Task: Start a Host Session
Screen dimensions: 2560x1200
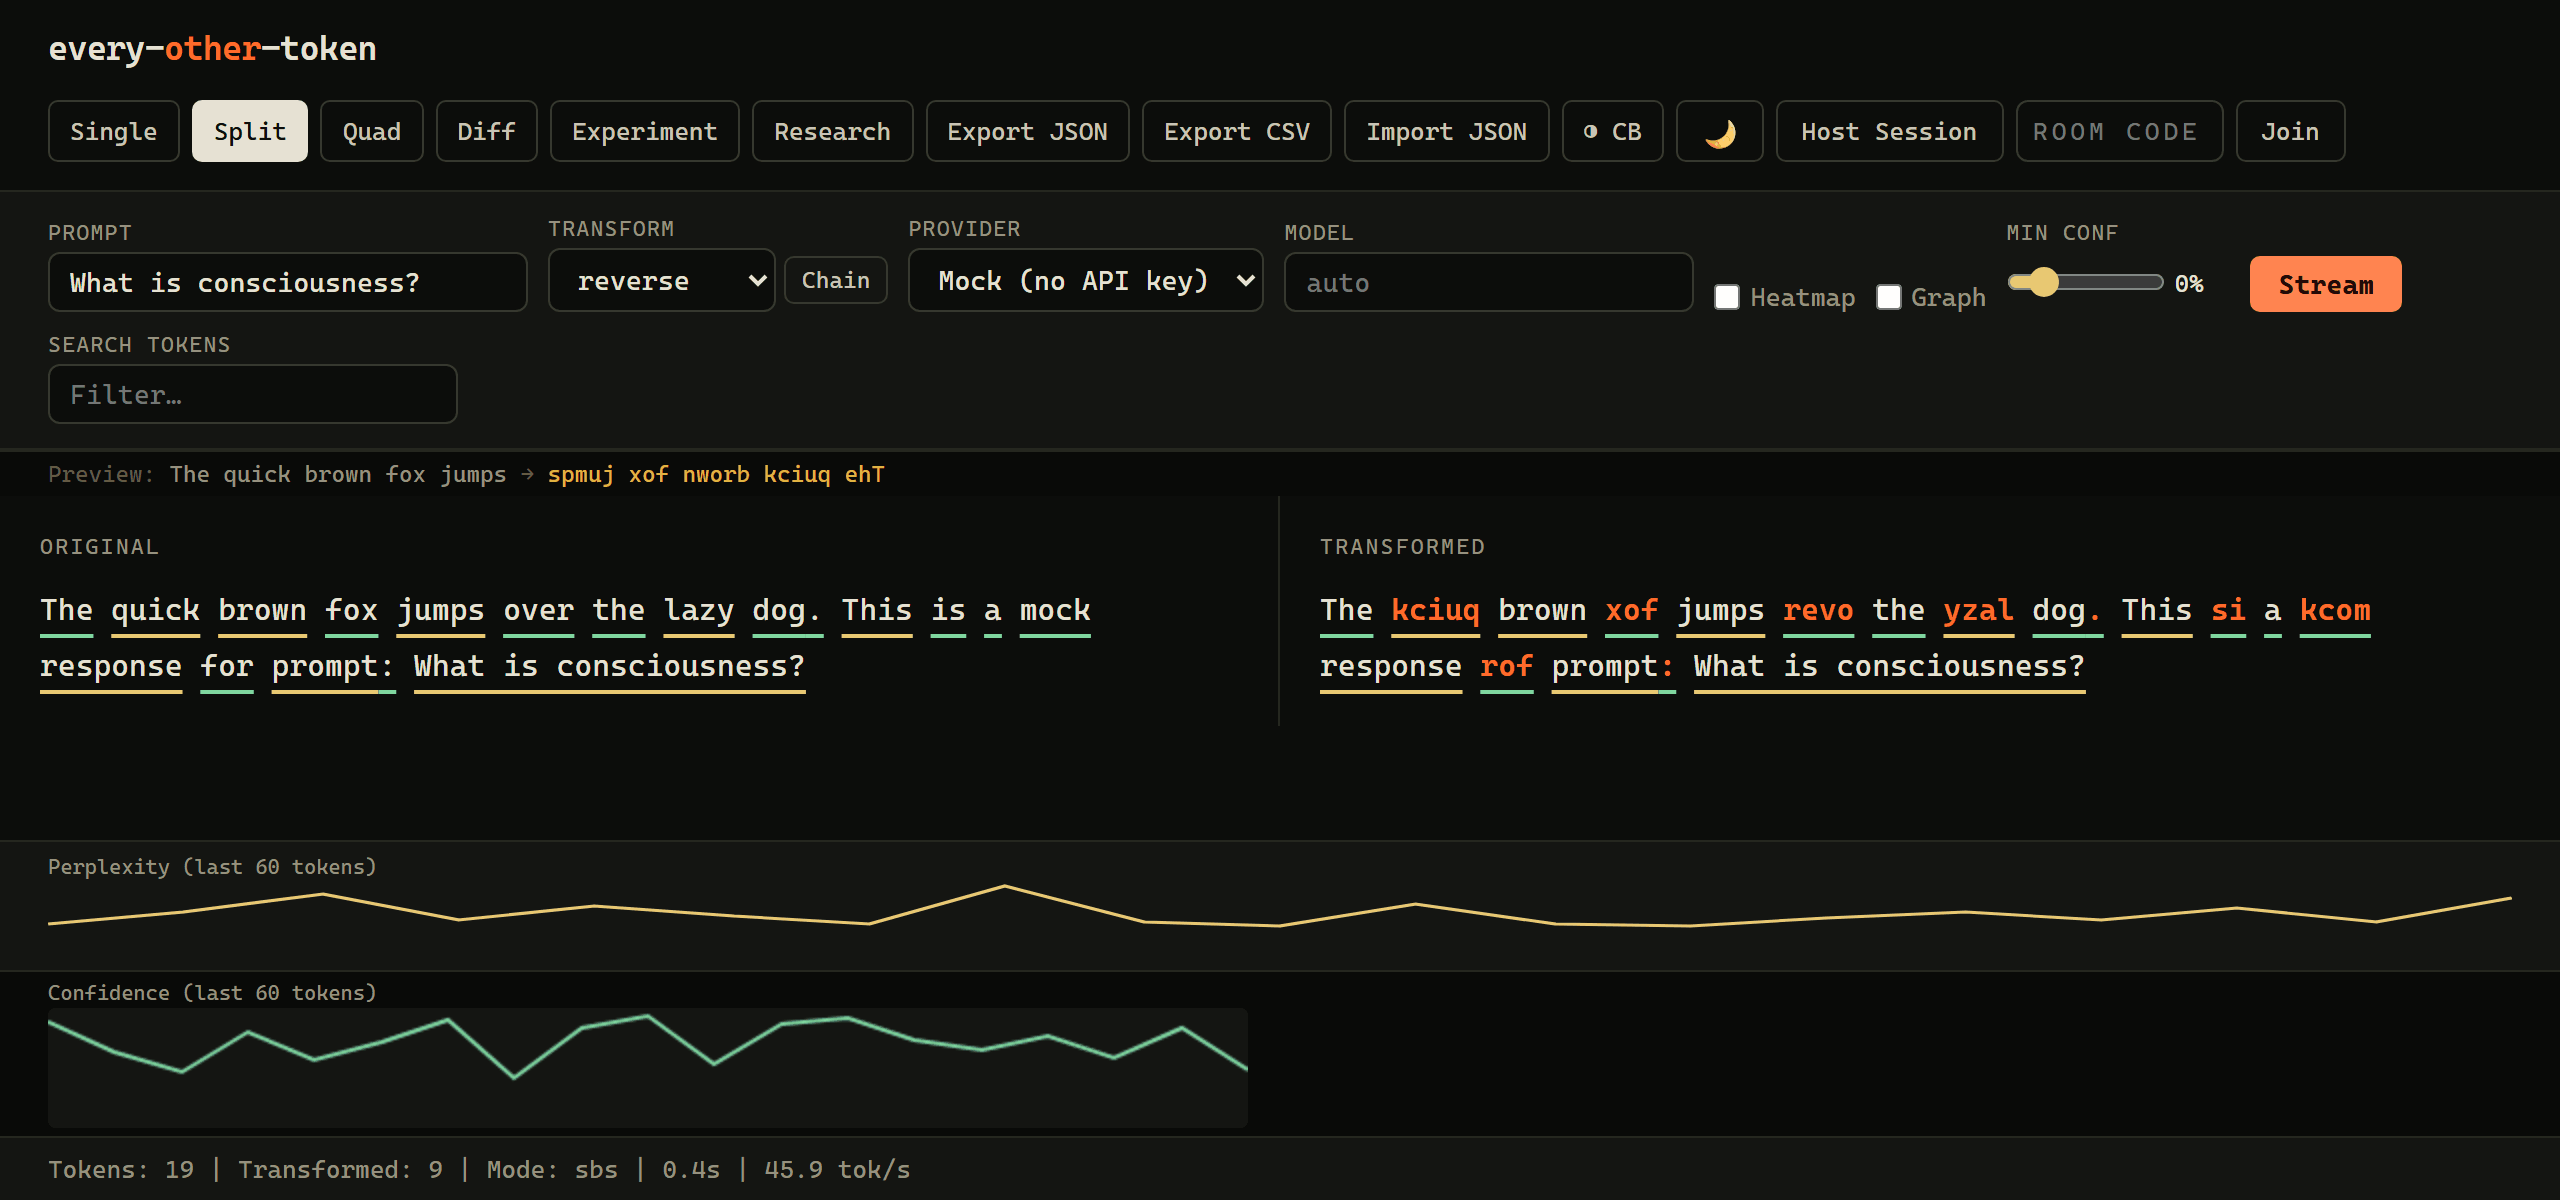Action: 1889,131
